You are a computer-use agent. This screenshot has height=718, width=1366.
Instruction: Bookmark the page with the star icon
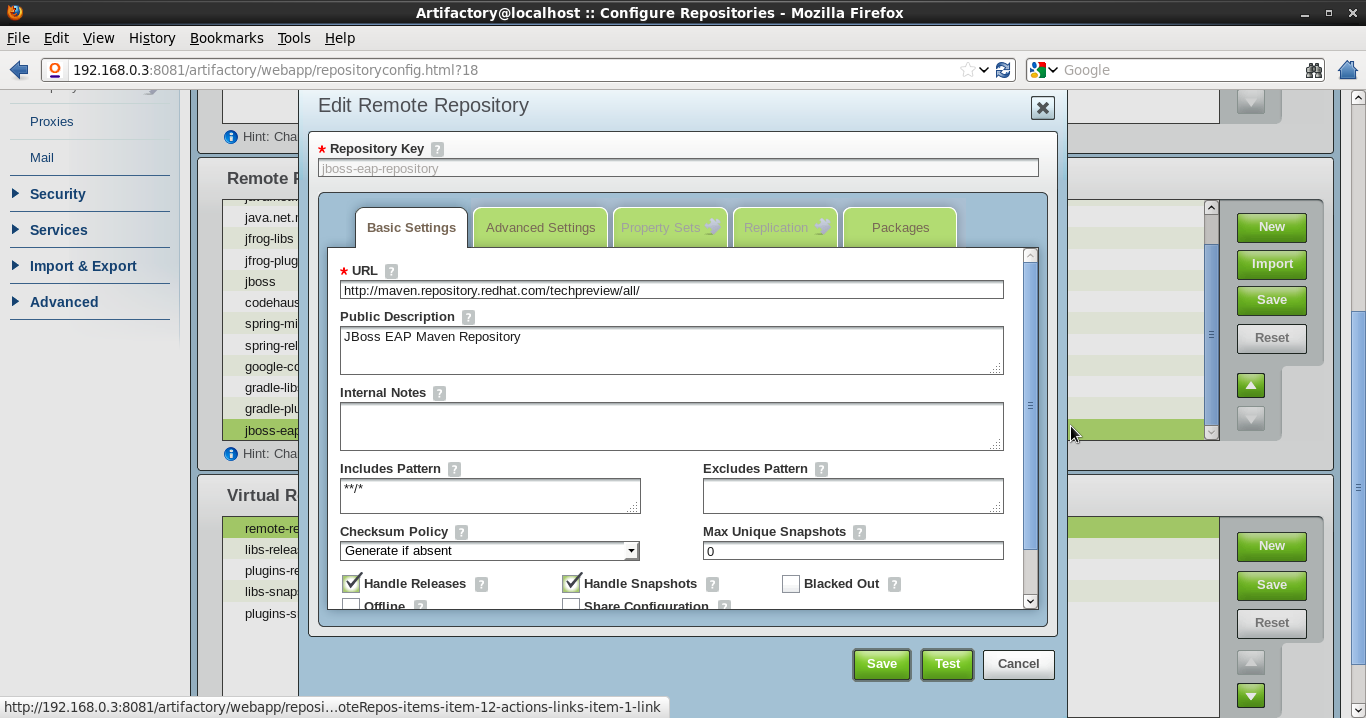tap(967, 70)
